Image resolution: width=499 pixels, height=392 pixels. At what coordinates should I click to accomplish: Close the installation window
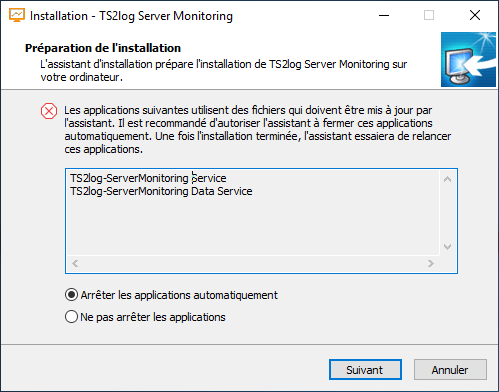click(x=475, y=15)
